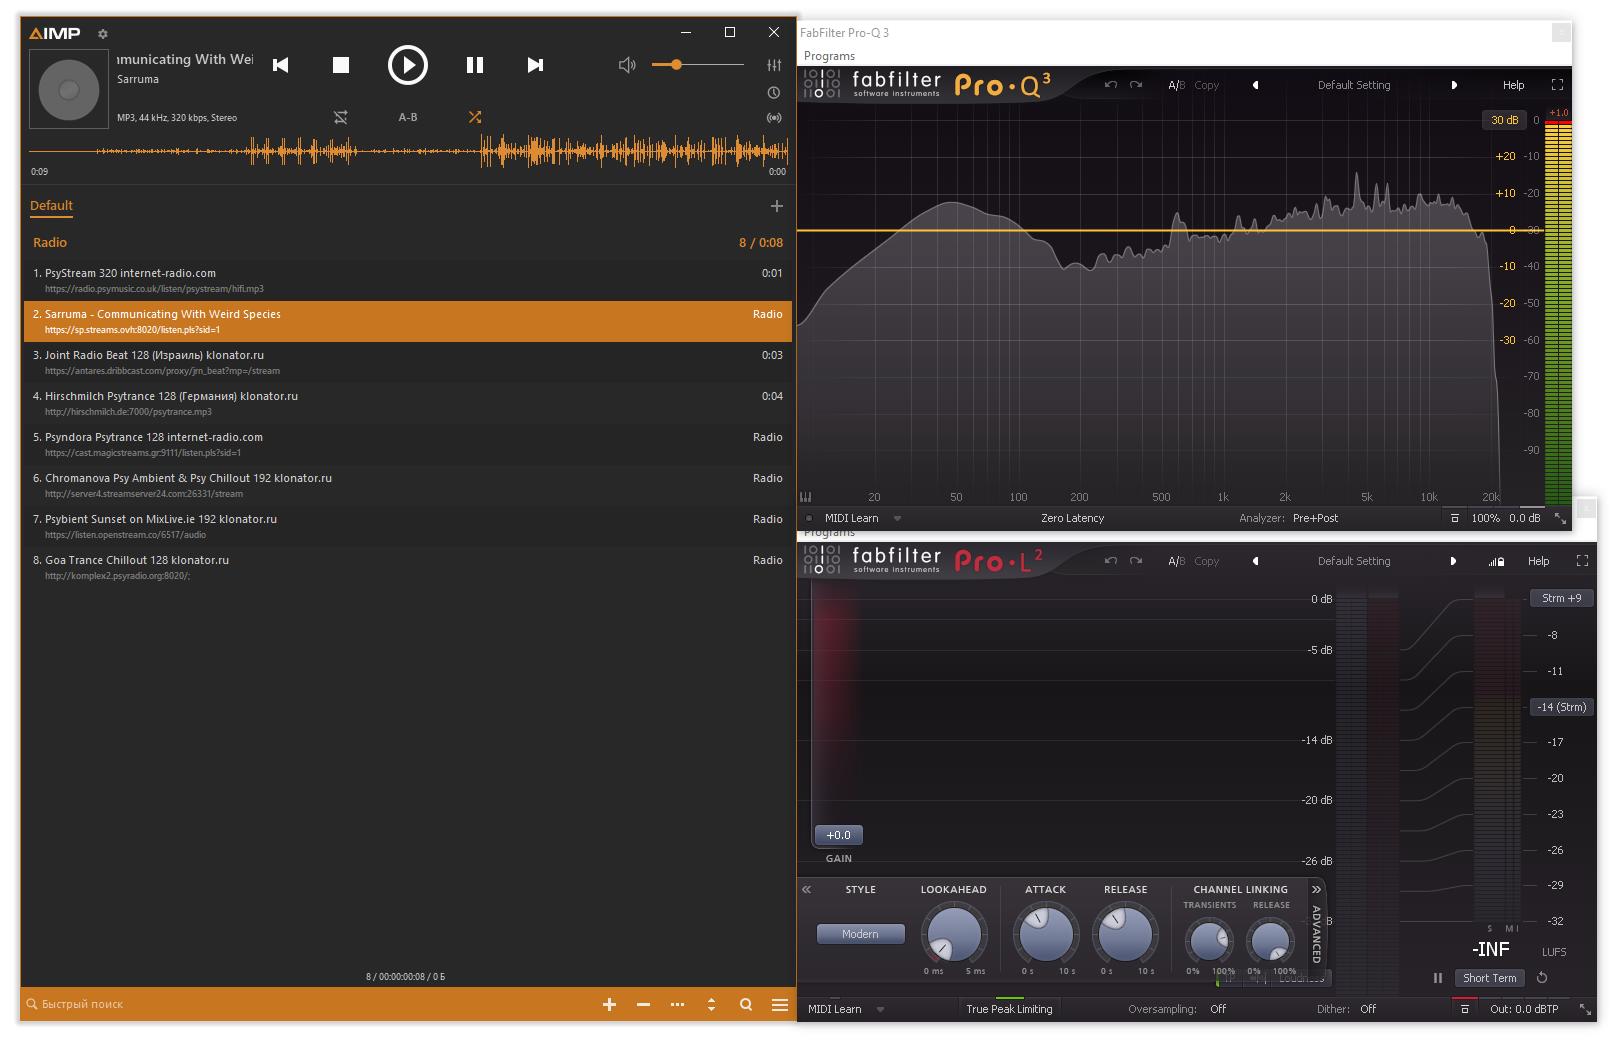Click AIMP radio capture icon
Viewport: 1613px width, 1043px height.
pos(774,118)
